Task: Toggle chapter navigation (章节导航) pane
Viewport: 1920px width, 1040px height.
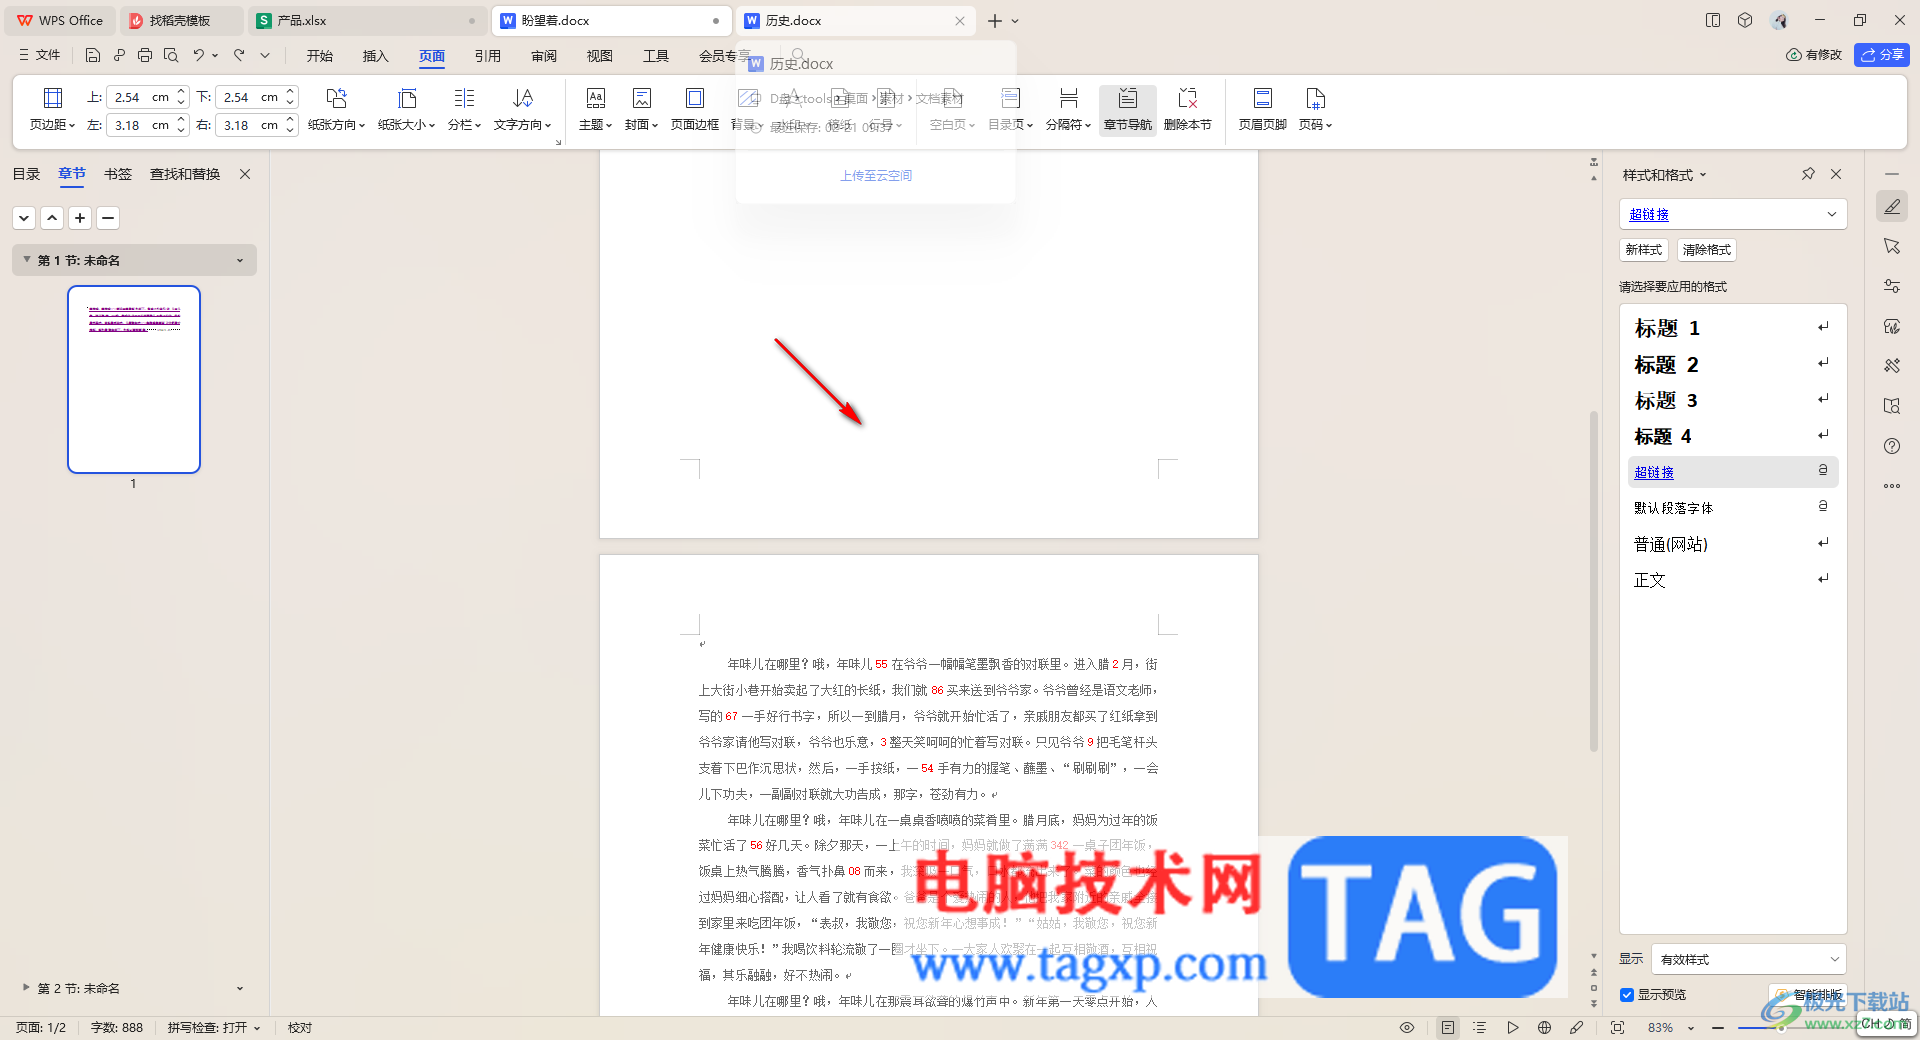Action: 1127,109
